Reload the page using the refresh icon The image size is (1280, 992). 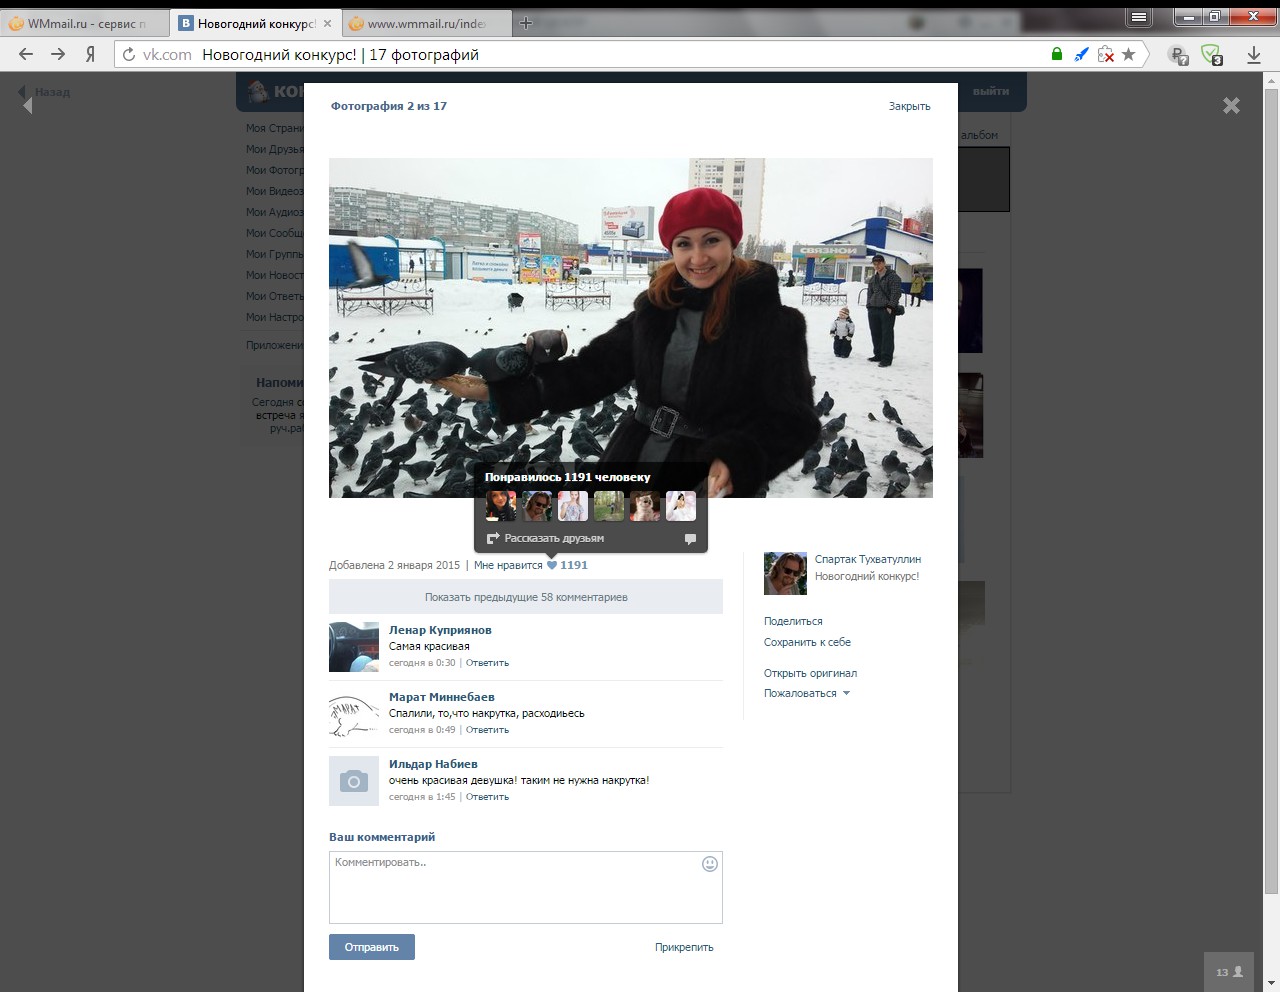click(x=129, y=54)
